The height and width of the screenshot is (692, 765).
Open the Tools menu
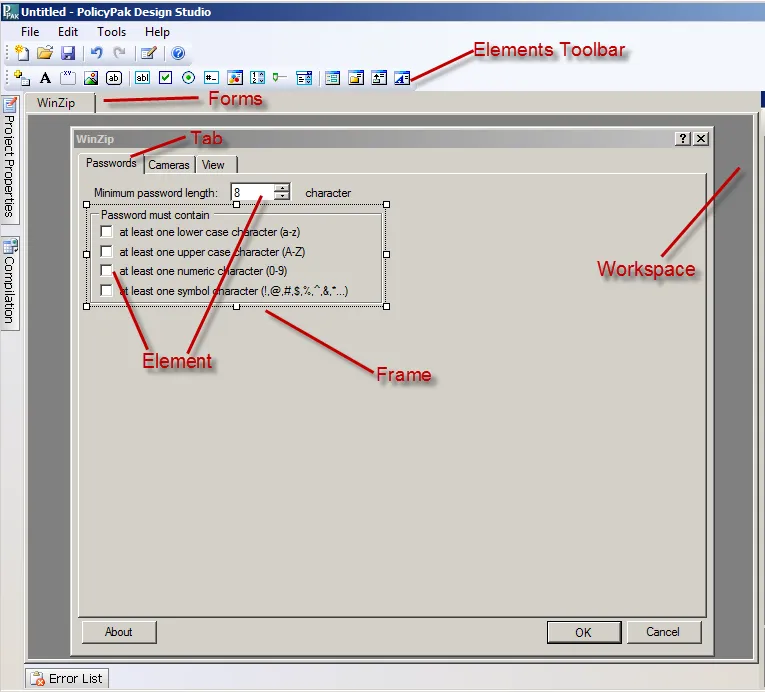(111, 32)
